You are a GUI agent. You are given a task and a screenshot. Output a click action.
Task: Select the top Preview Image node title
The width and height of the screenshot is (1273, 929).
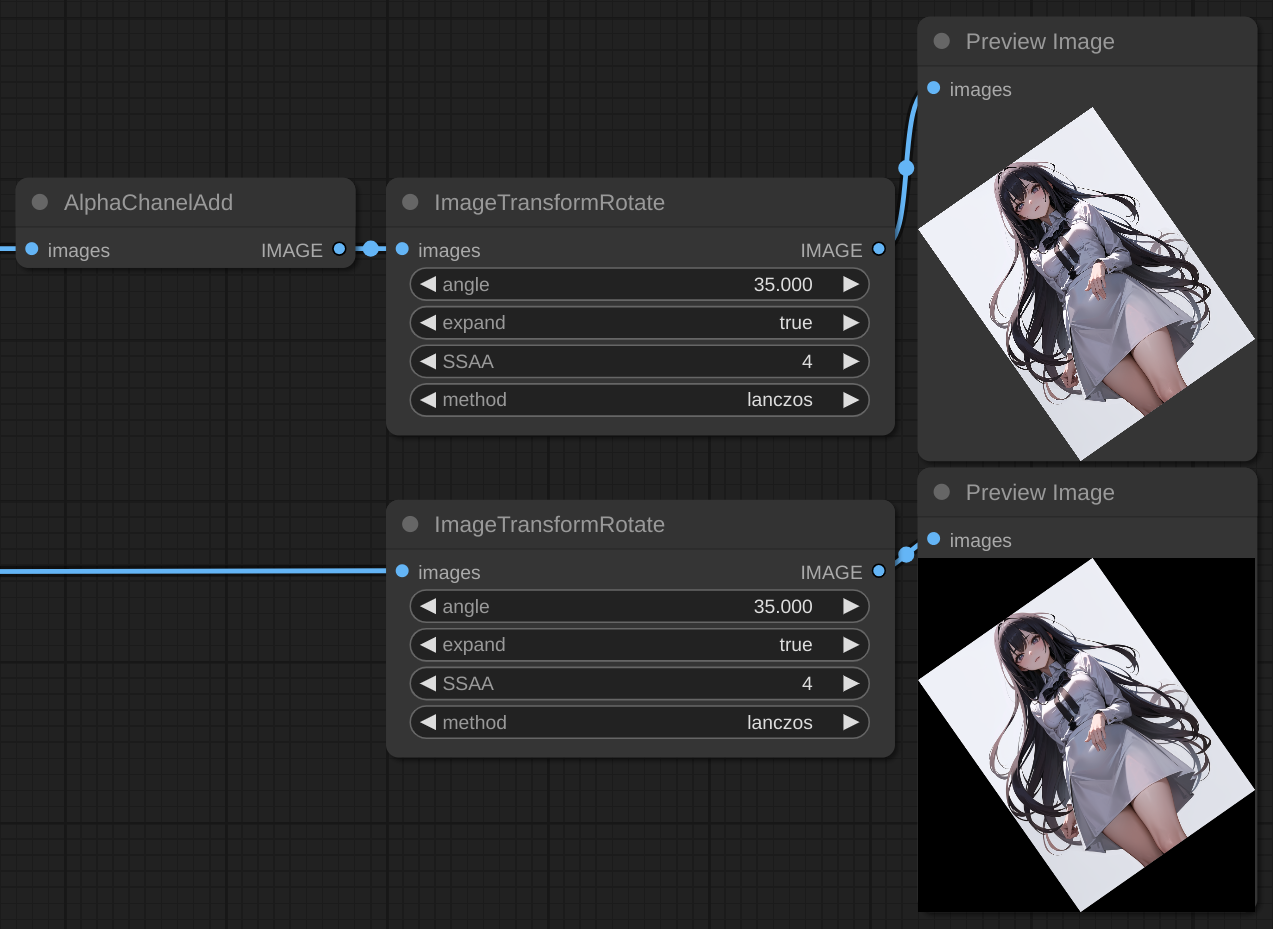click(1039, 42)
